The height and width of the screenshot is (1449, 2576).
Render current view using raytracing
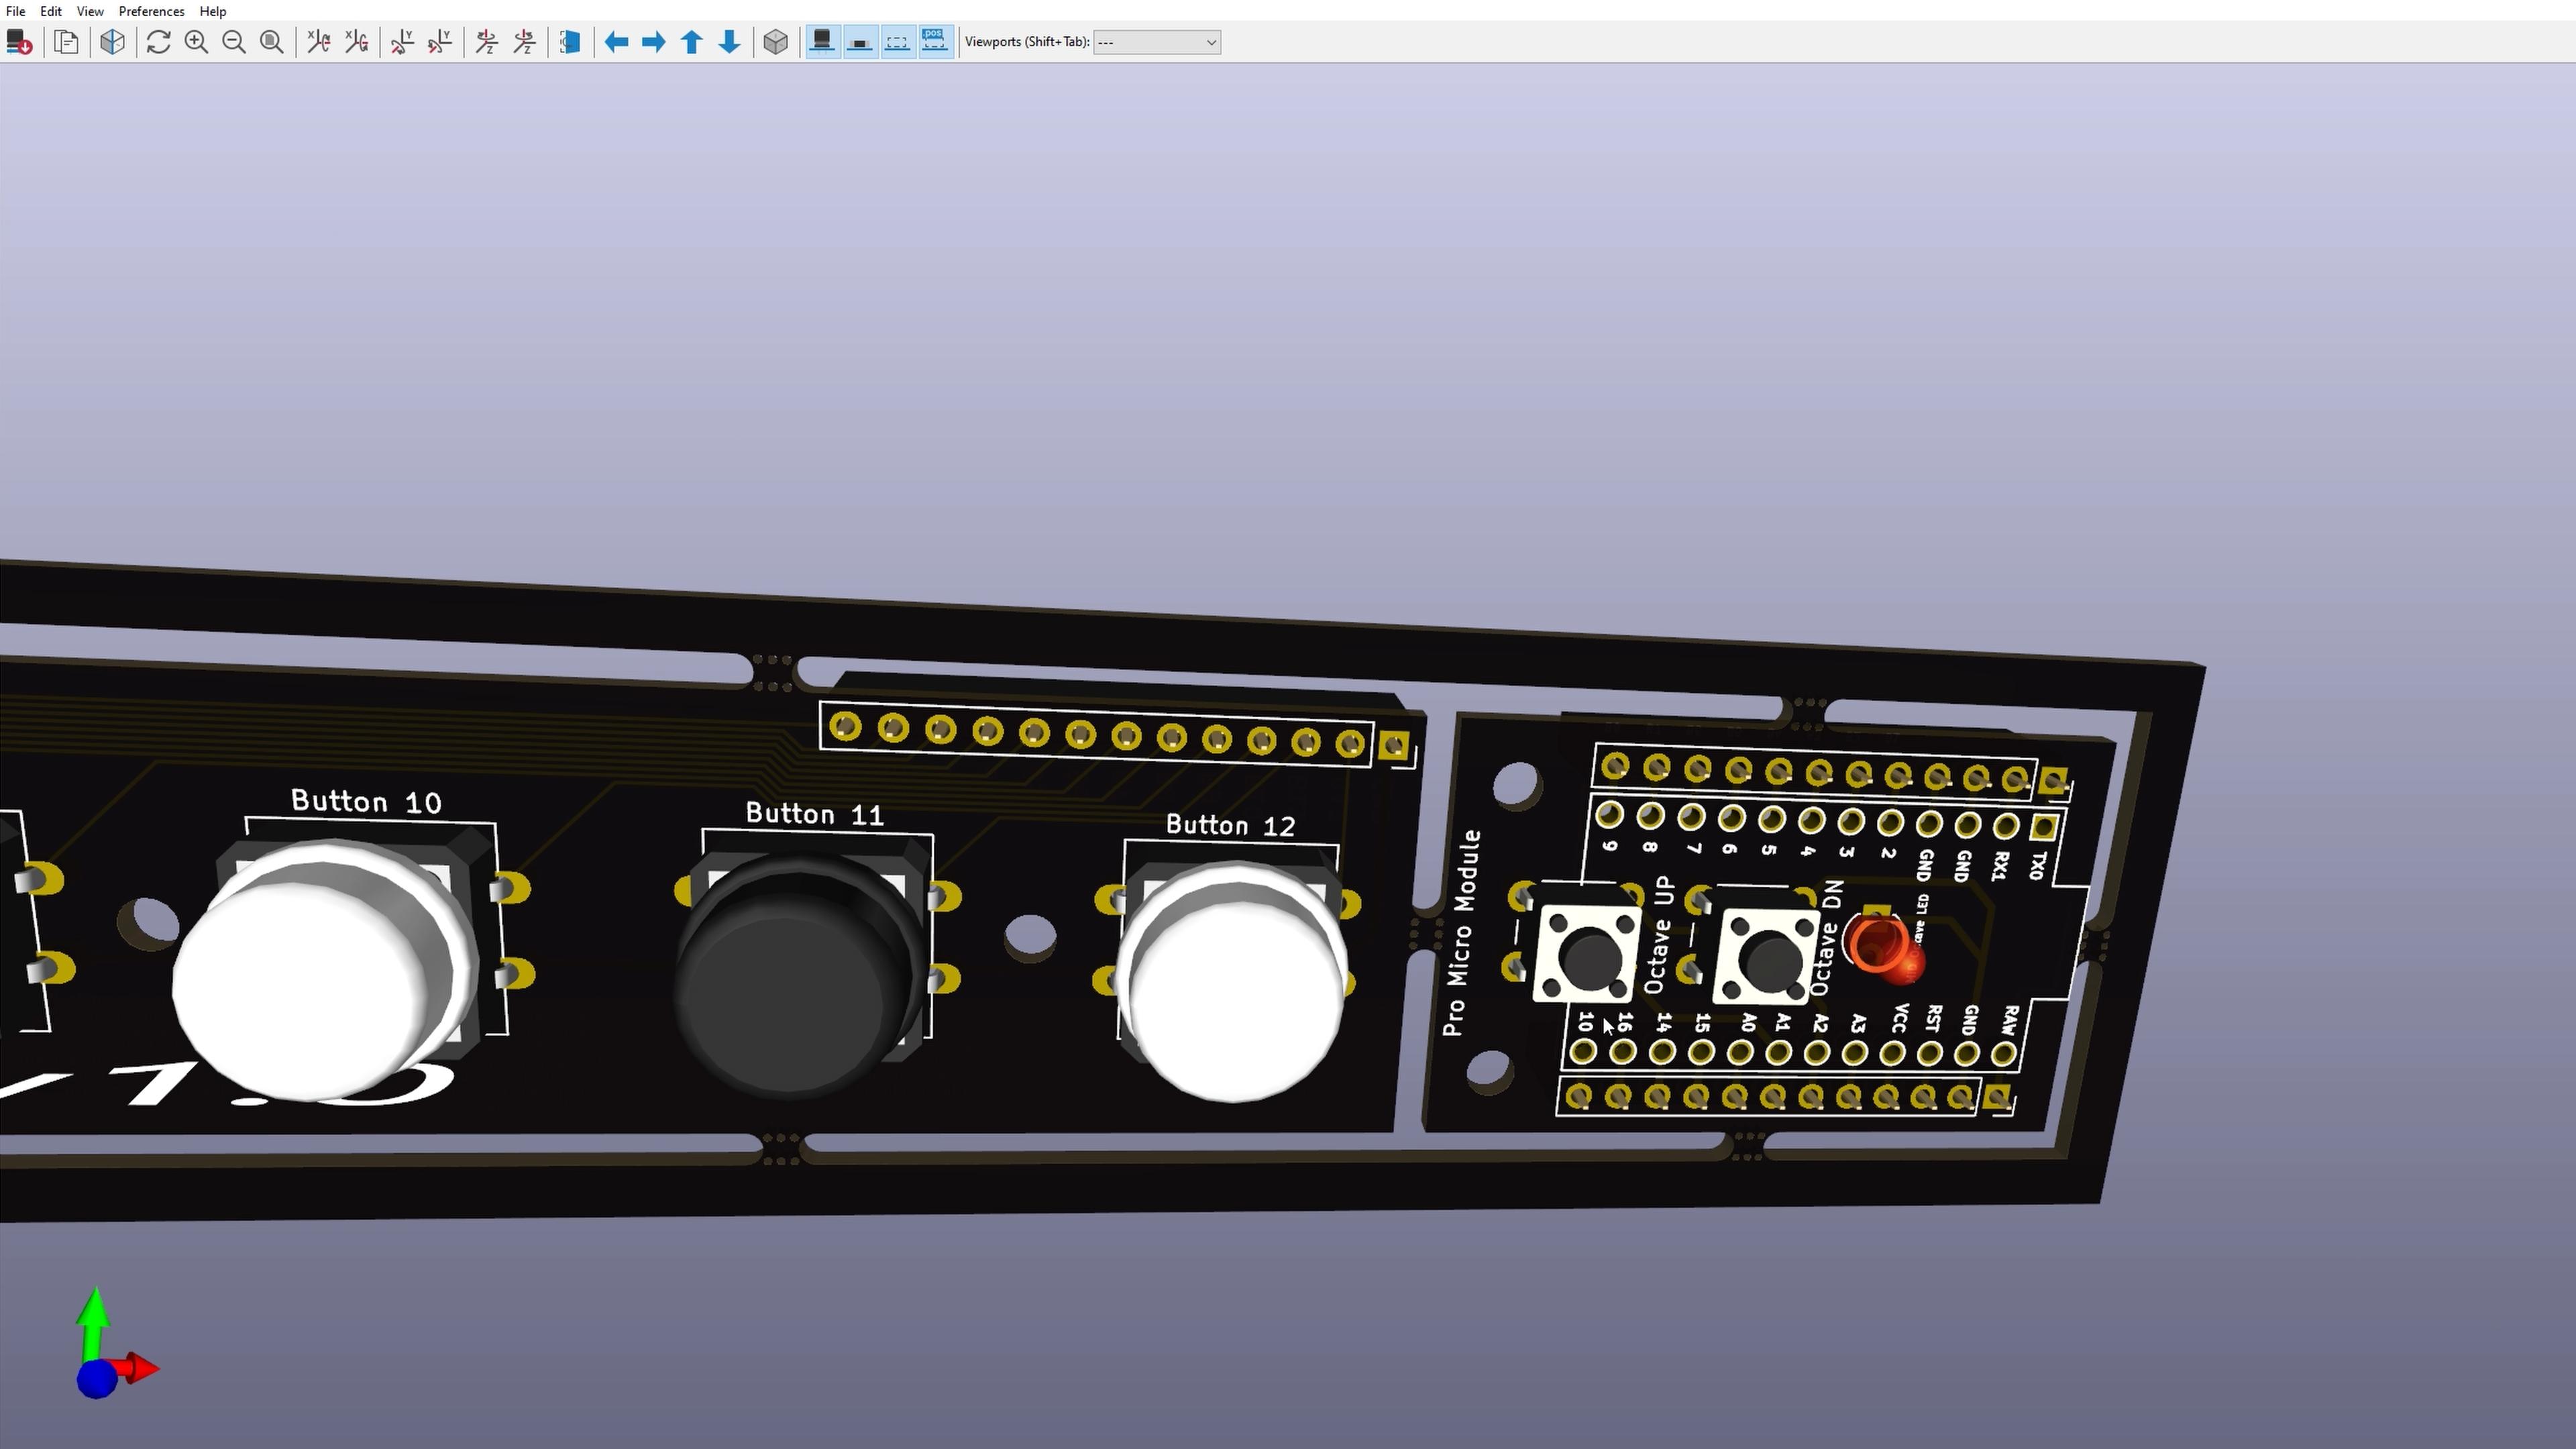coord(113,42)
